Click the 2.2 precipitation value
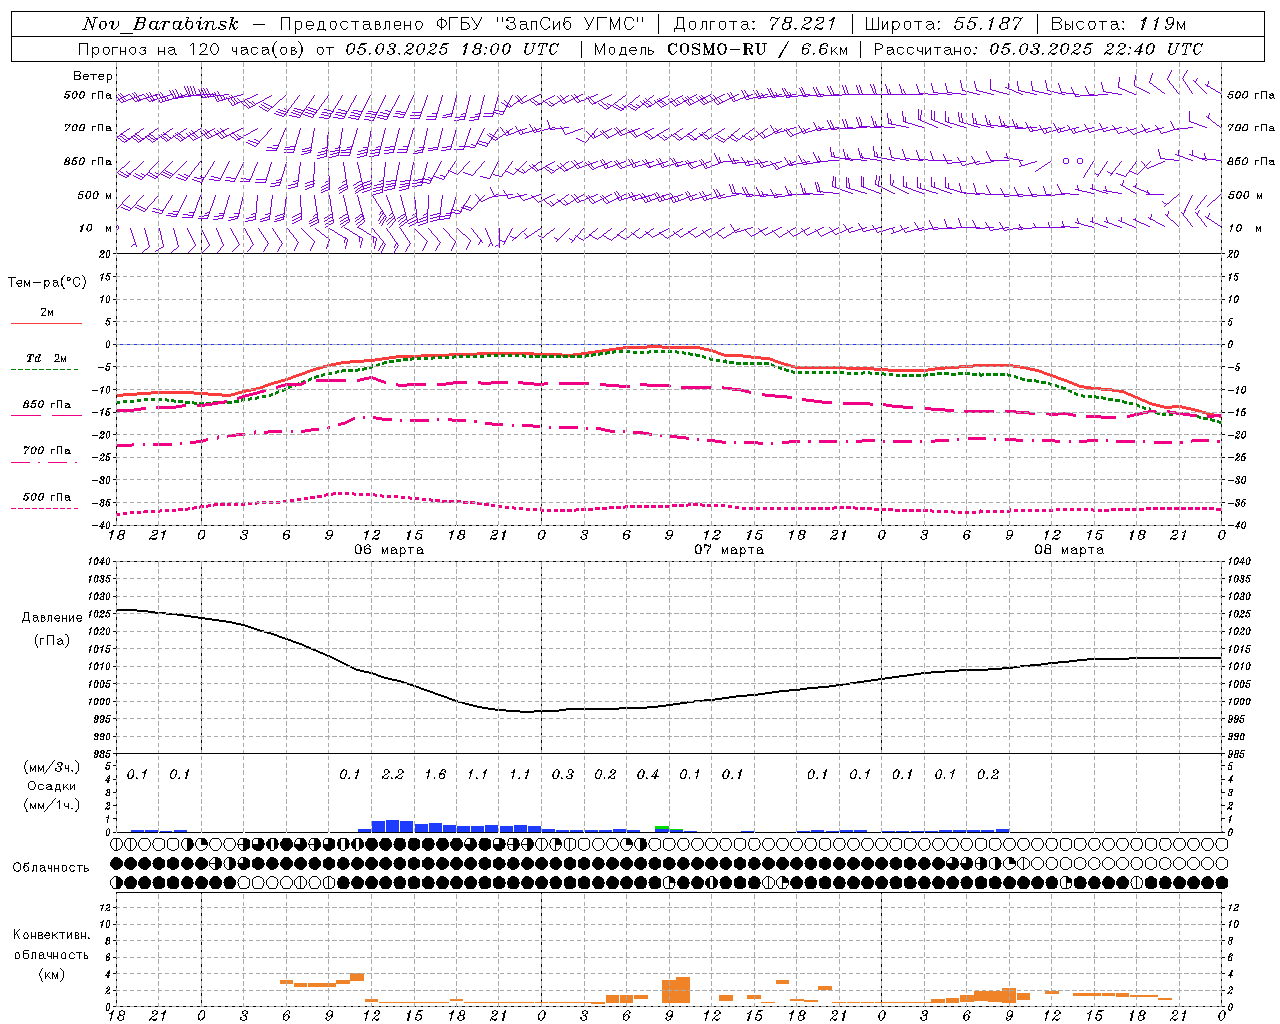The height and width of the screenshot is (1024, 1280). coord(393,774)
